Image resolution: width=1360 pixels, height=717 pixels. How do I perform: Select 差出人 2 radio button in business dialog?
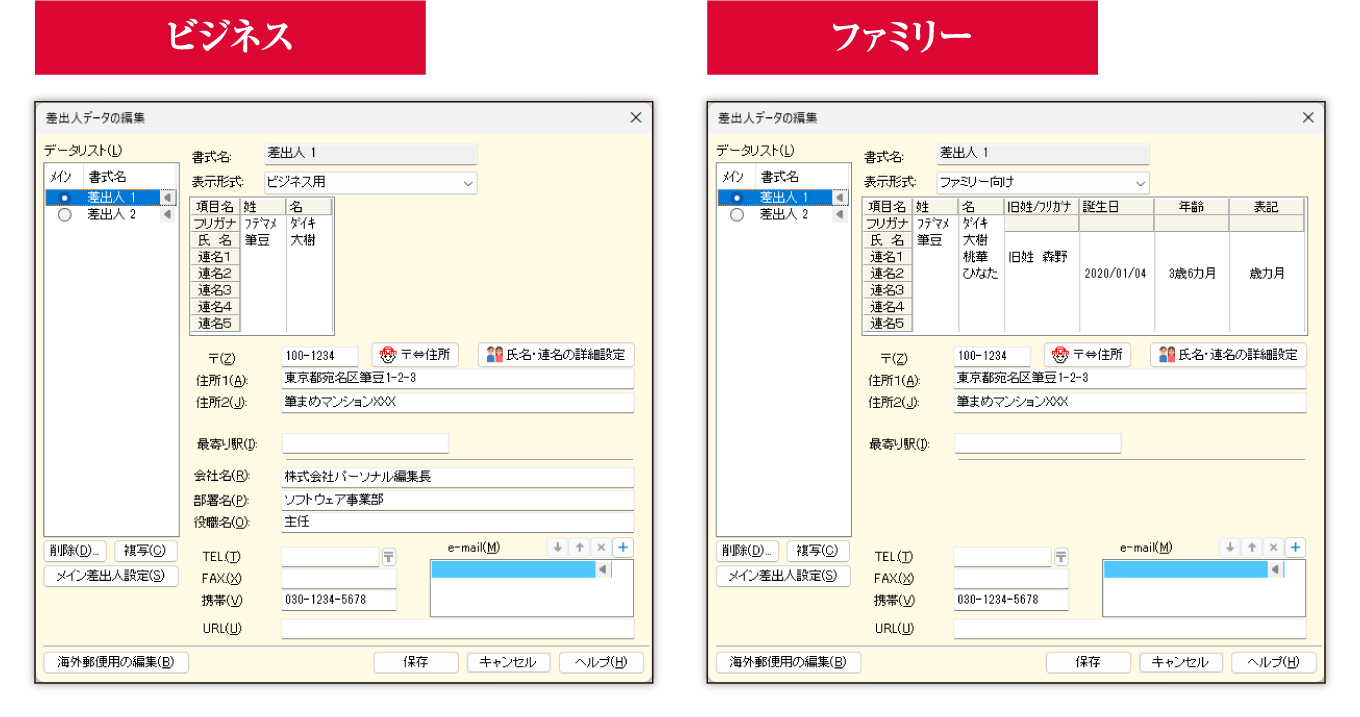(x=64, y=213)
